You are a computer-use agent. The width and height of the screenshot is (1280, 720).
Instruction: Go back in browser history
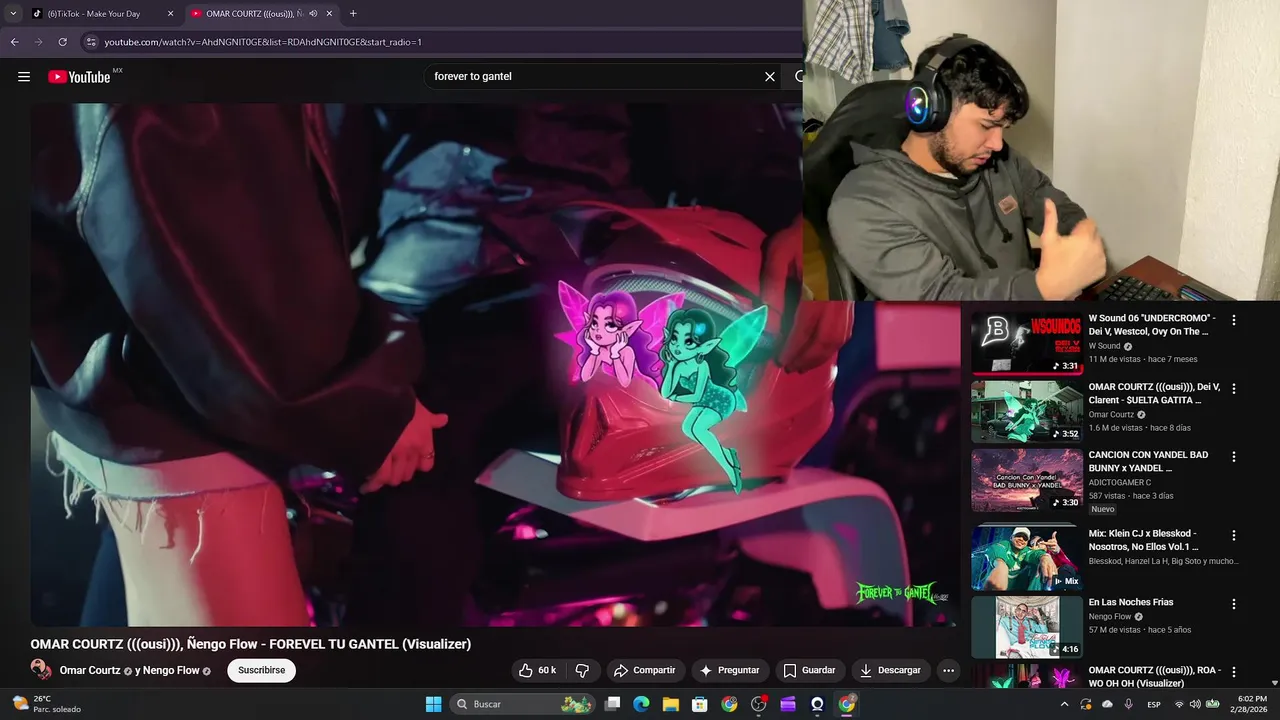(x=15, y=42)
